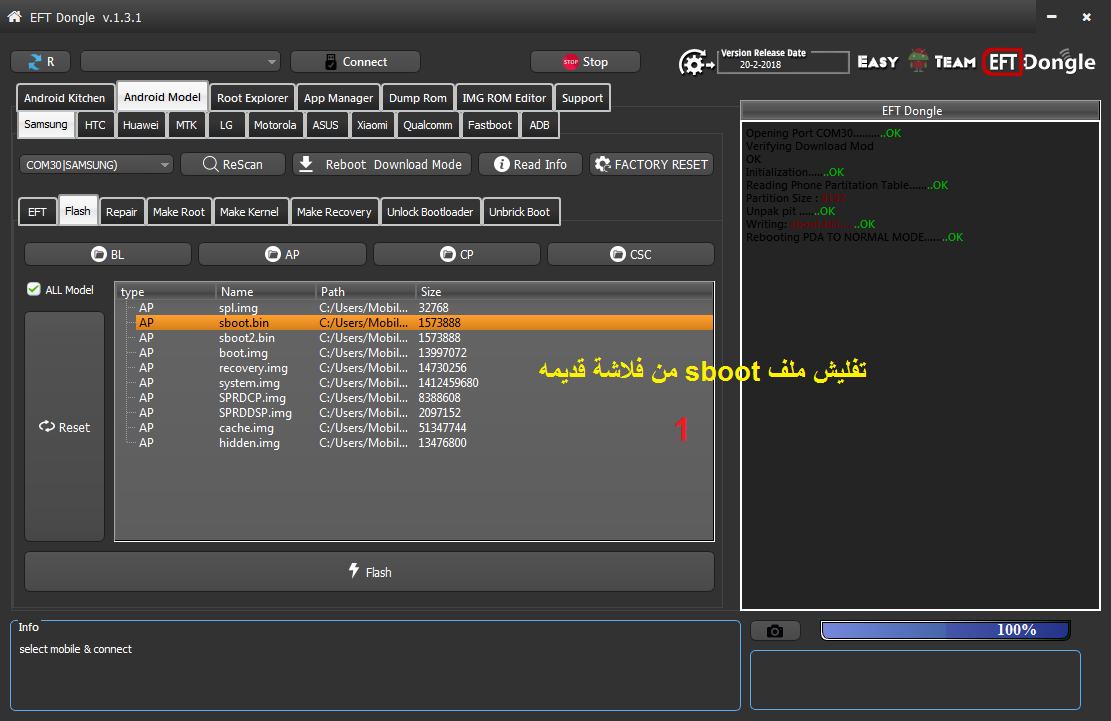This screenshot has height=721, width=1111.
Task: Open the Make Recovery sub-tab
Action: pos(334,212)
